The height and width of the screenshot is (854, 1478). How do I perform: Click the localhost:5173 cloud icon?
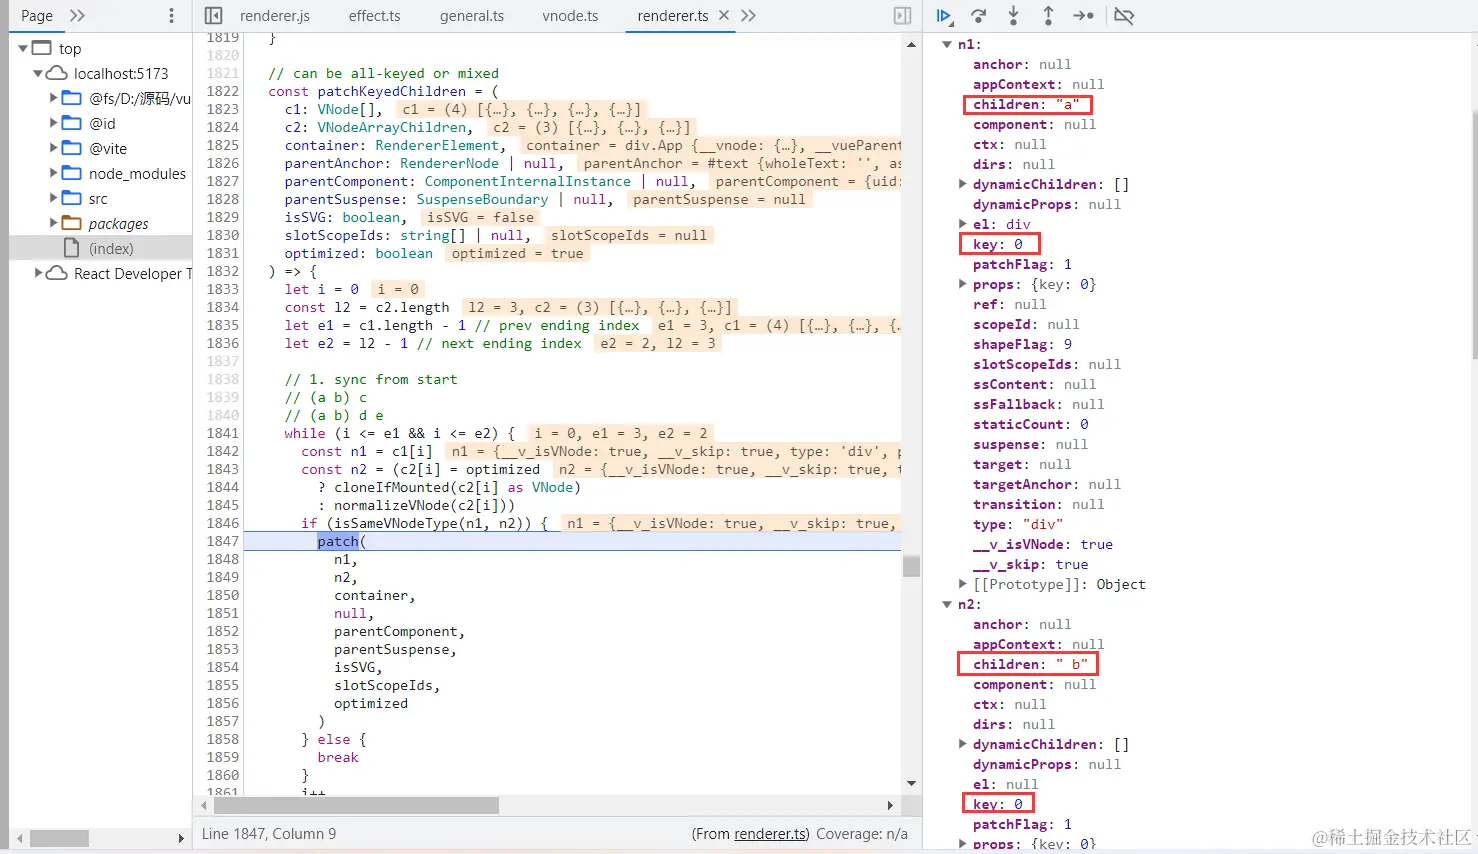(57, 73)
